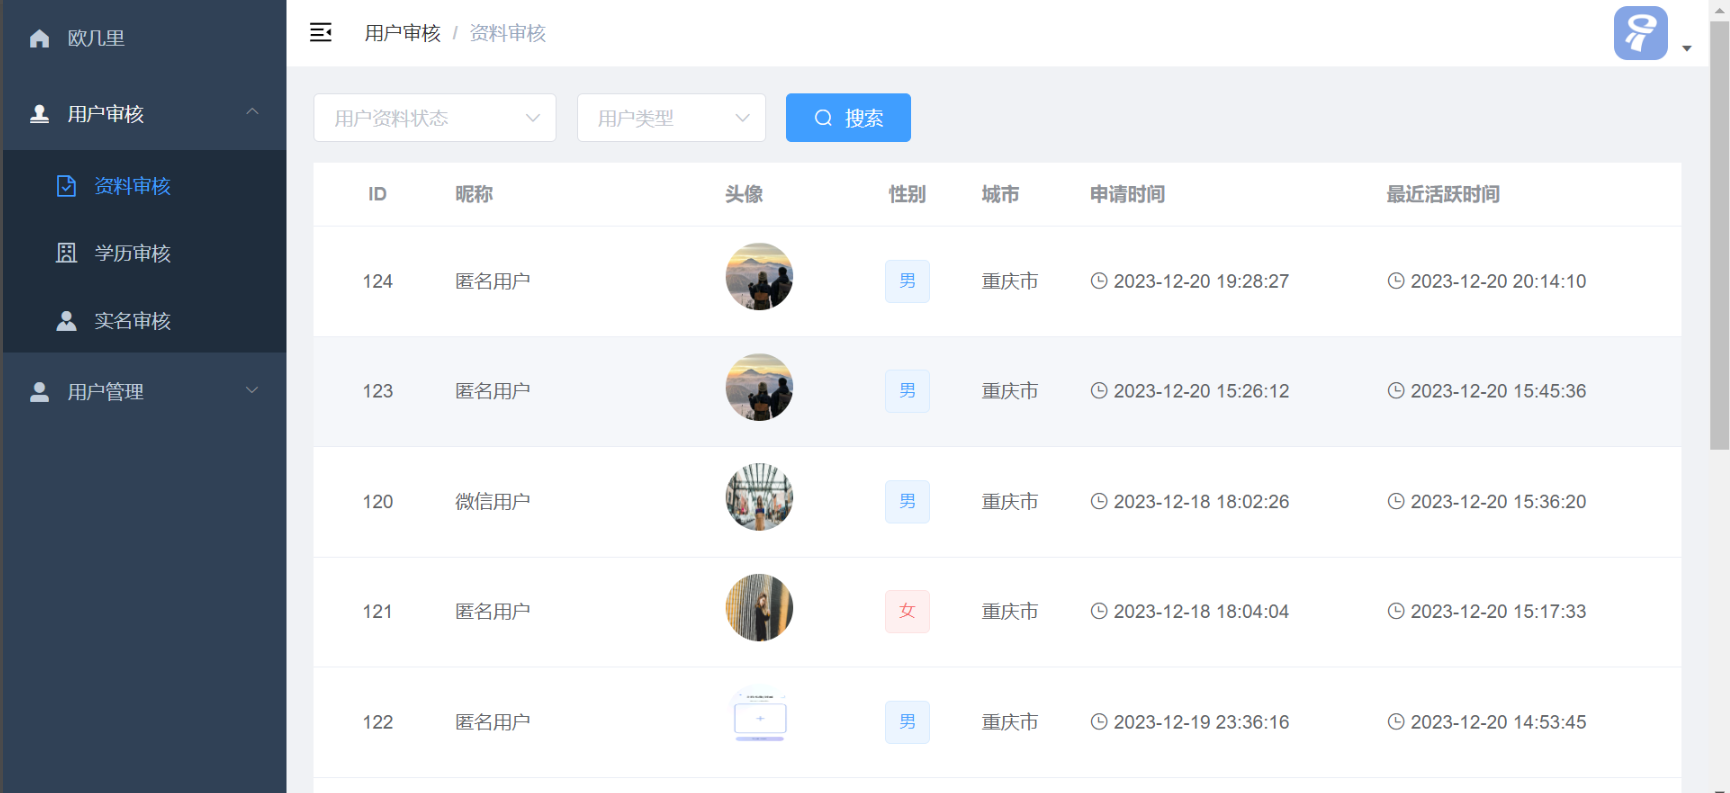Open avatar thumbnail of user 124
This screenshot has height=793, width=1730.
pos(759,277)
